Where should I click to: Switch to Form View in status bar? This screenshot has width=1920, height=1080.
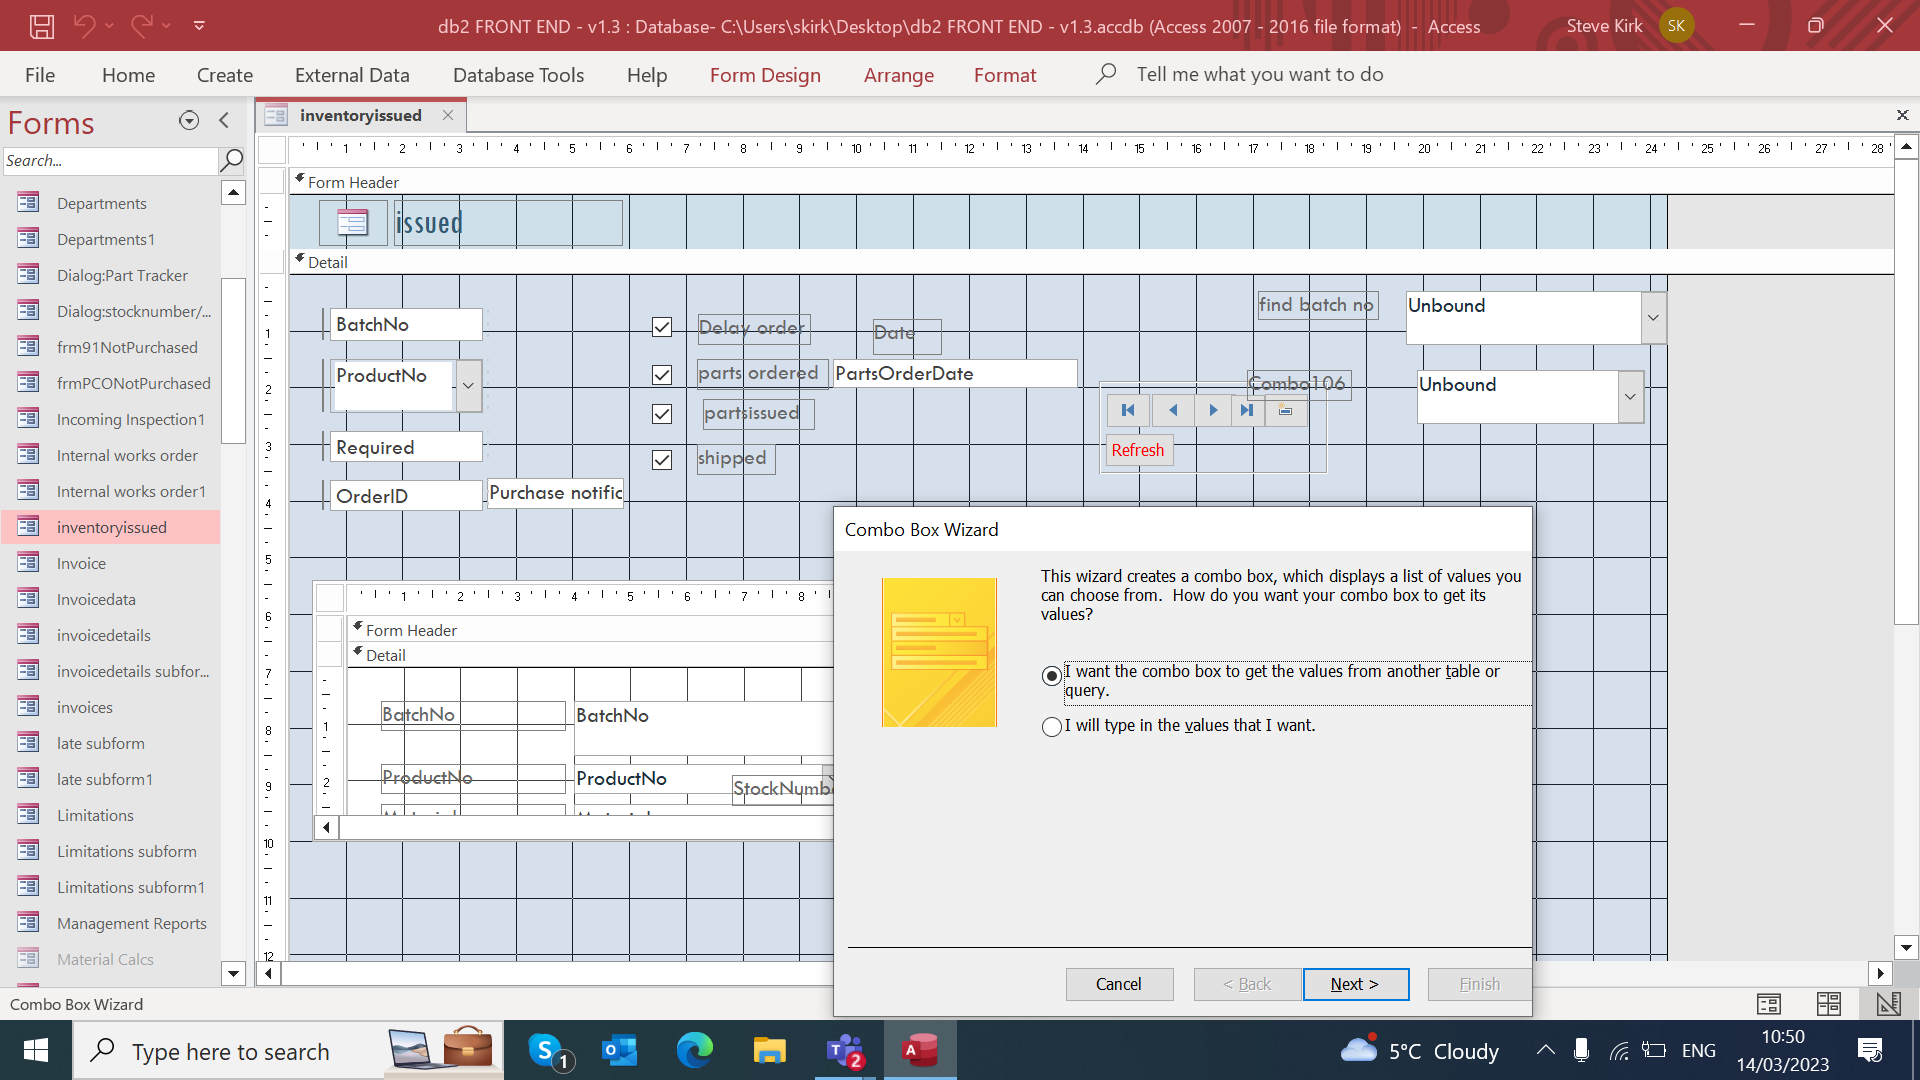1769,1004
